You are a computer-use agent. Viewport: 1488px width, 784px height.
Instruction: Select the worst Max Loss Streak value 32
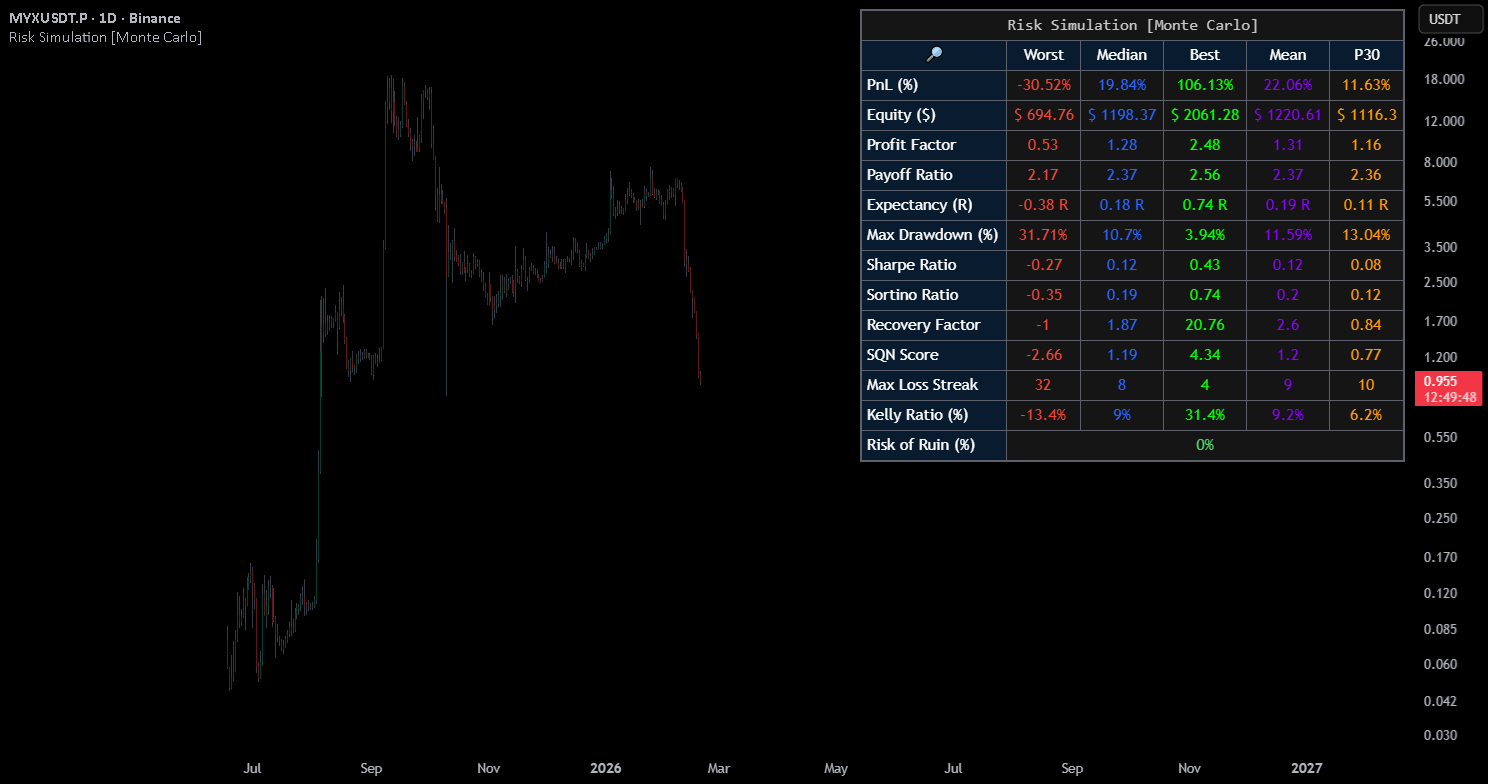(1044, 385)
